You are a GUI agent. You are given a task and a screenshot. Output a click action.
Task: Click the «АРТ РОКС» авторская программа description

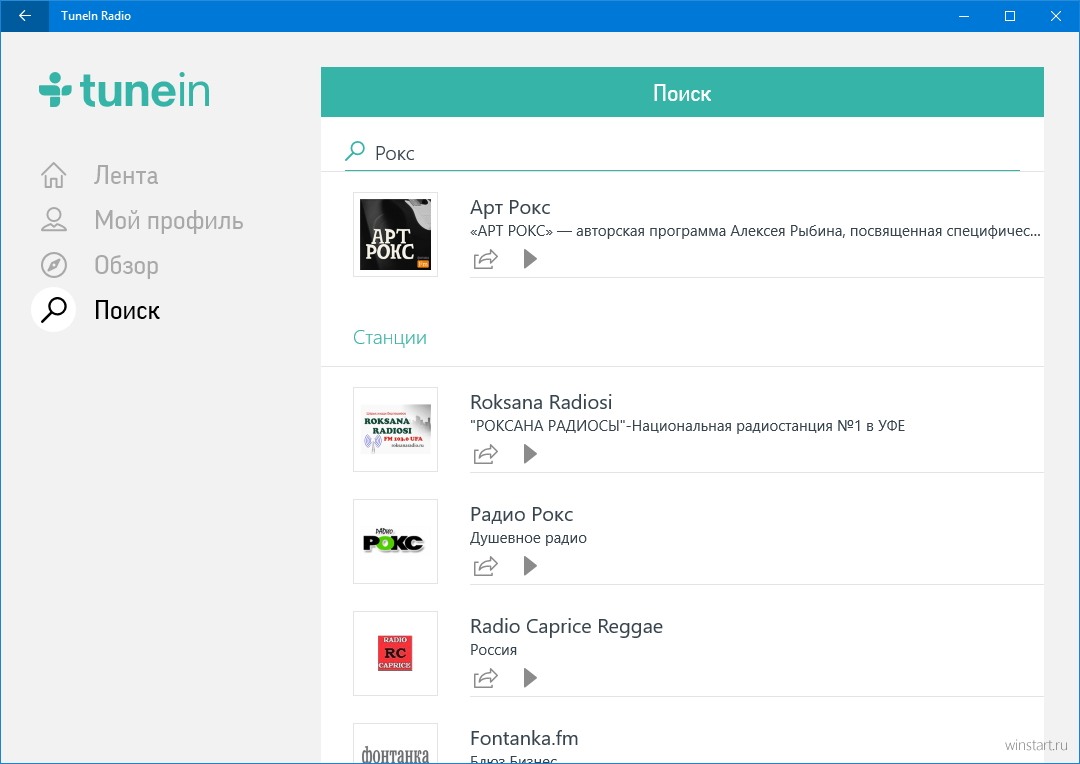755,231
